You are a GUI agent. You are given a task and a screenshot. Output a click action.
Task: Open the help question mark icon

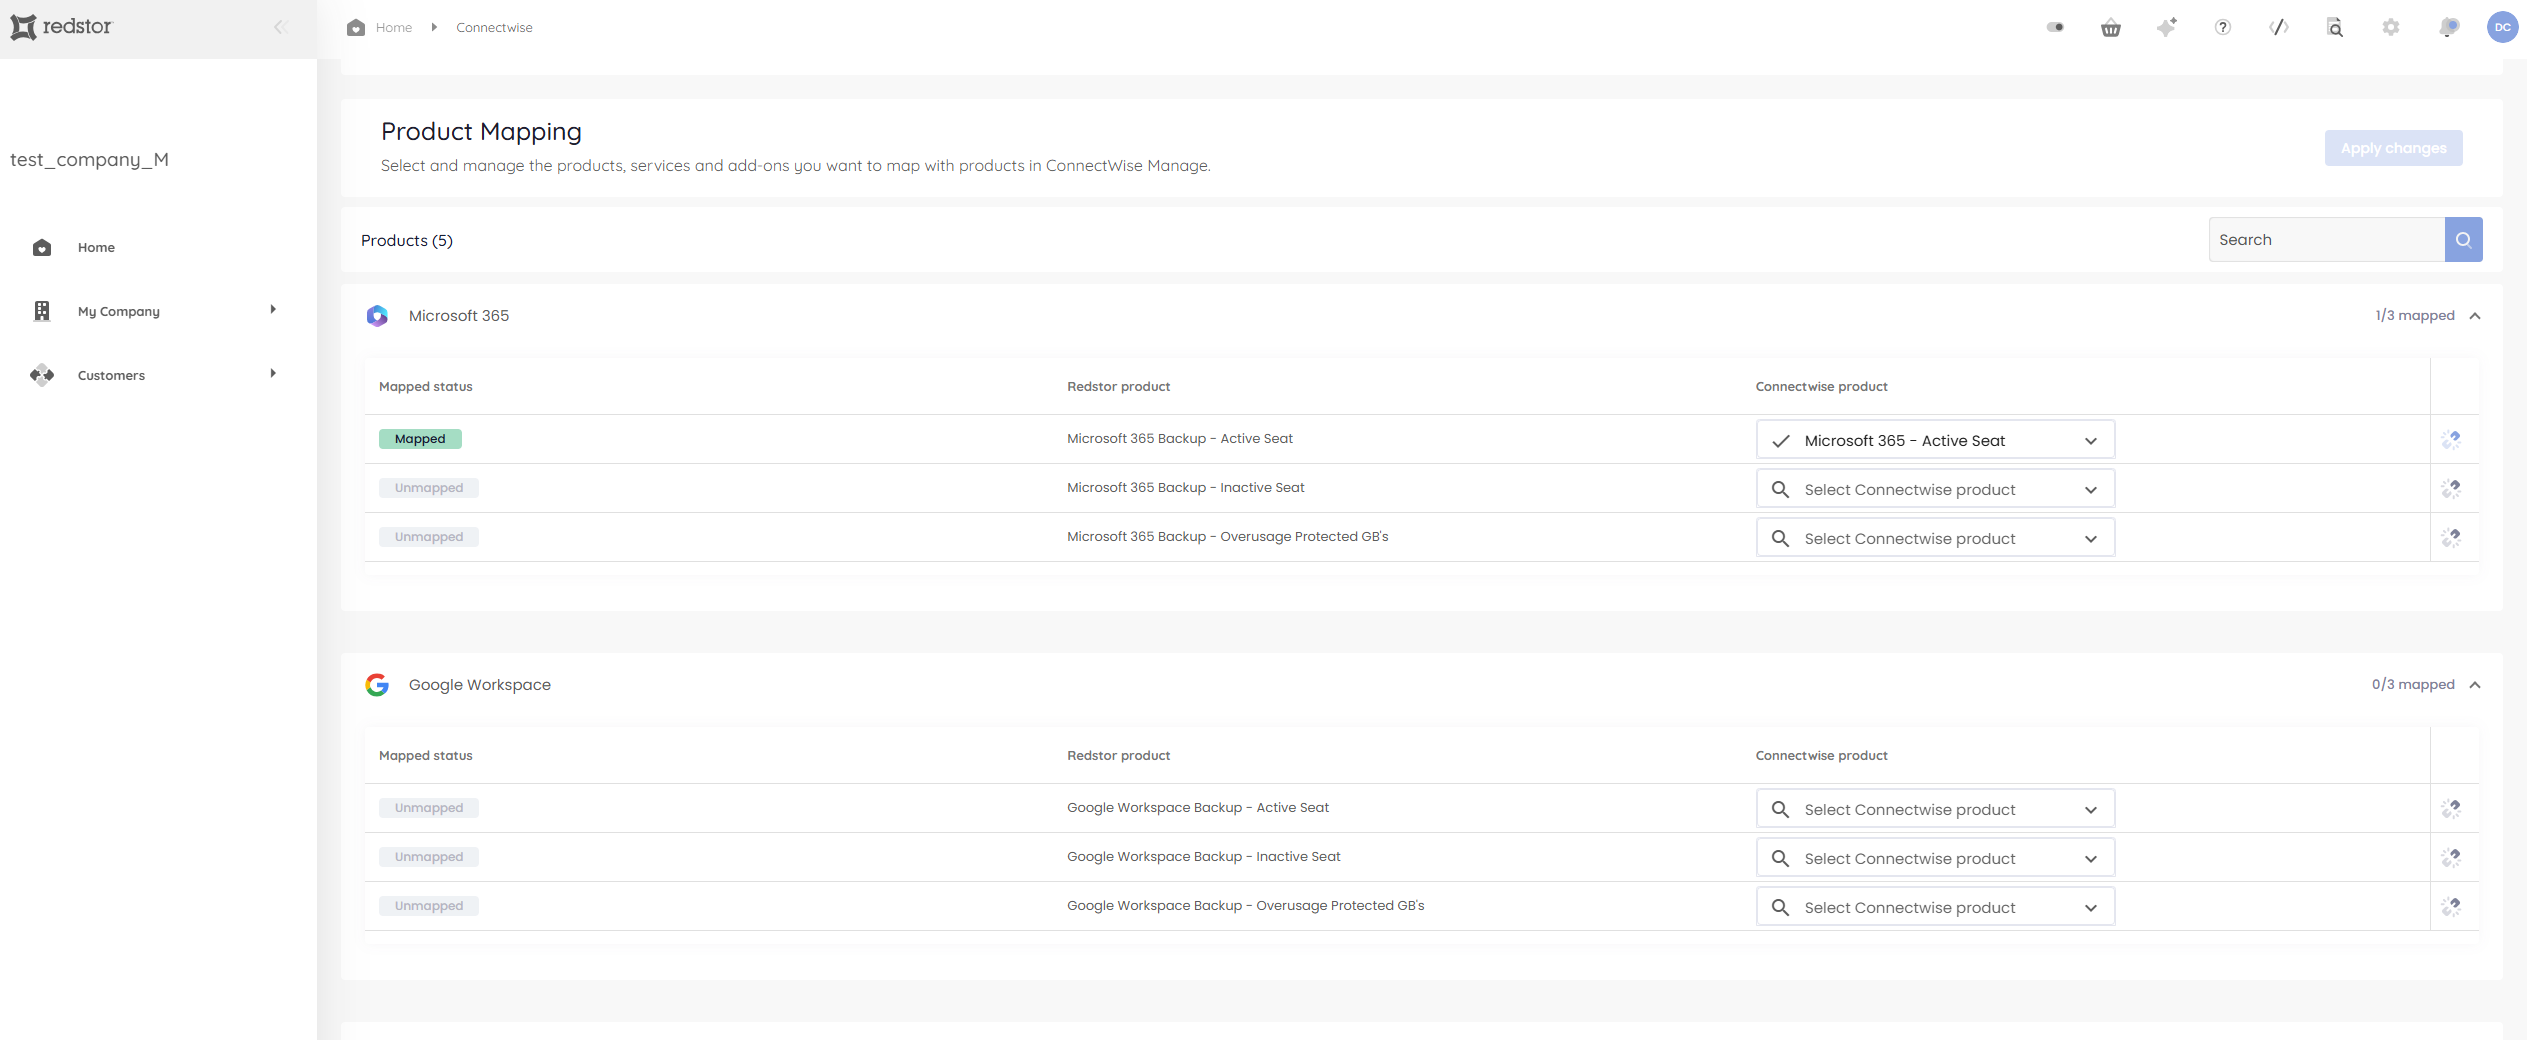[2223, 27]
